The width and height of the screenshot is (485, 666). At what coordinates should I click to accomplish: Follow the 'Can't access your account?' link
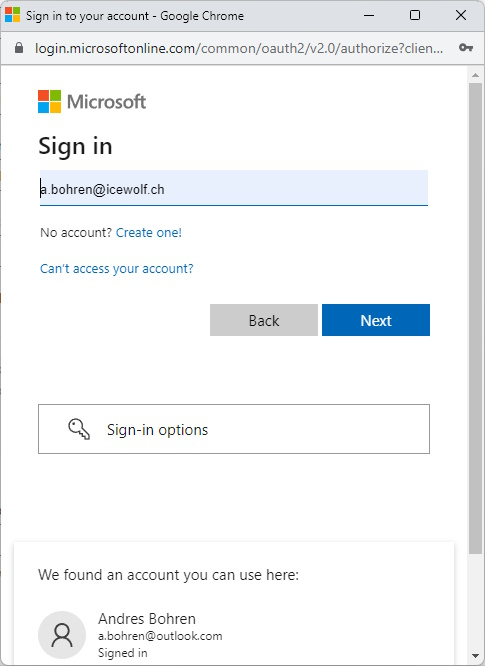(x=116, y=269)
